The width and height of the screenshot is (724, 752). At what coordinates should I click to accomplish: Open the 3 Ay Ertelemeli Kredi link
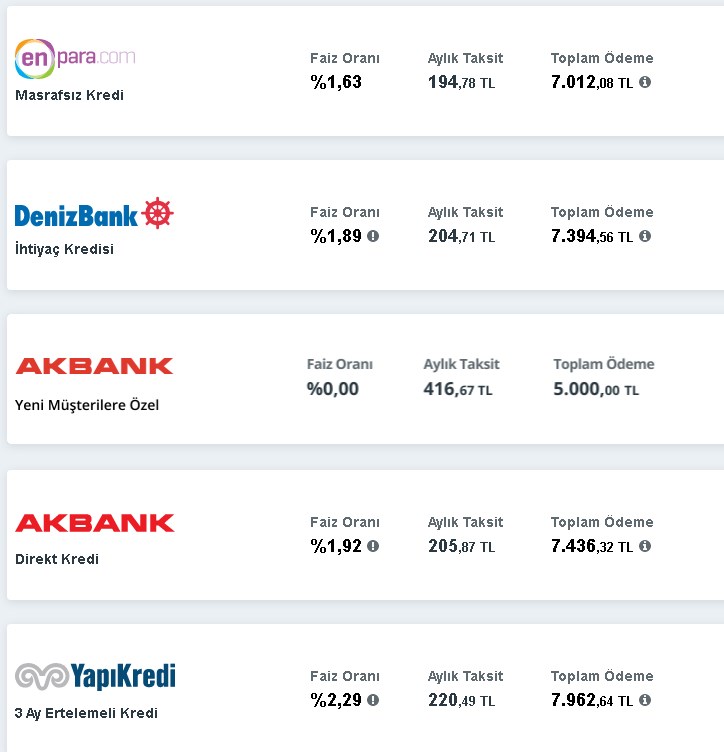[86, 714]
